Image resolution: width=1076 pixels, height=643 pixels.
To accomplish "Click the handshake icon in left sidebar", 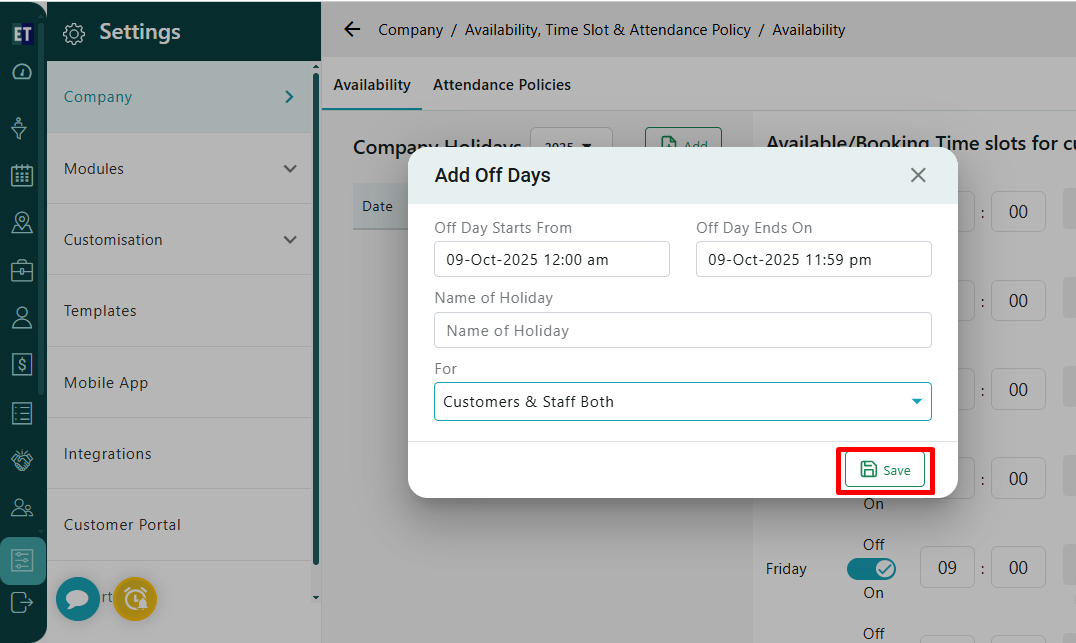I will tap(22, 460).
